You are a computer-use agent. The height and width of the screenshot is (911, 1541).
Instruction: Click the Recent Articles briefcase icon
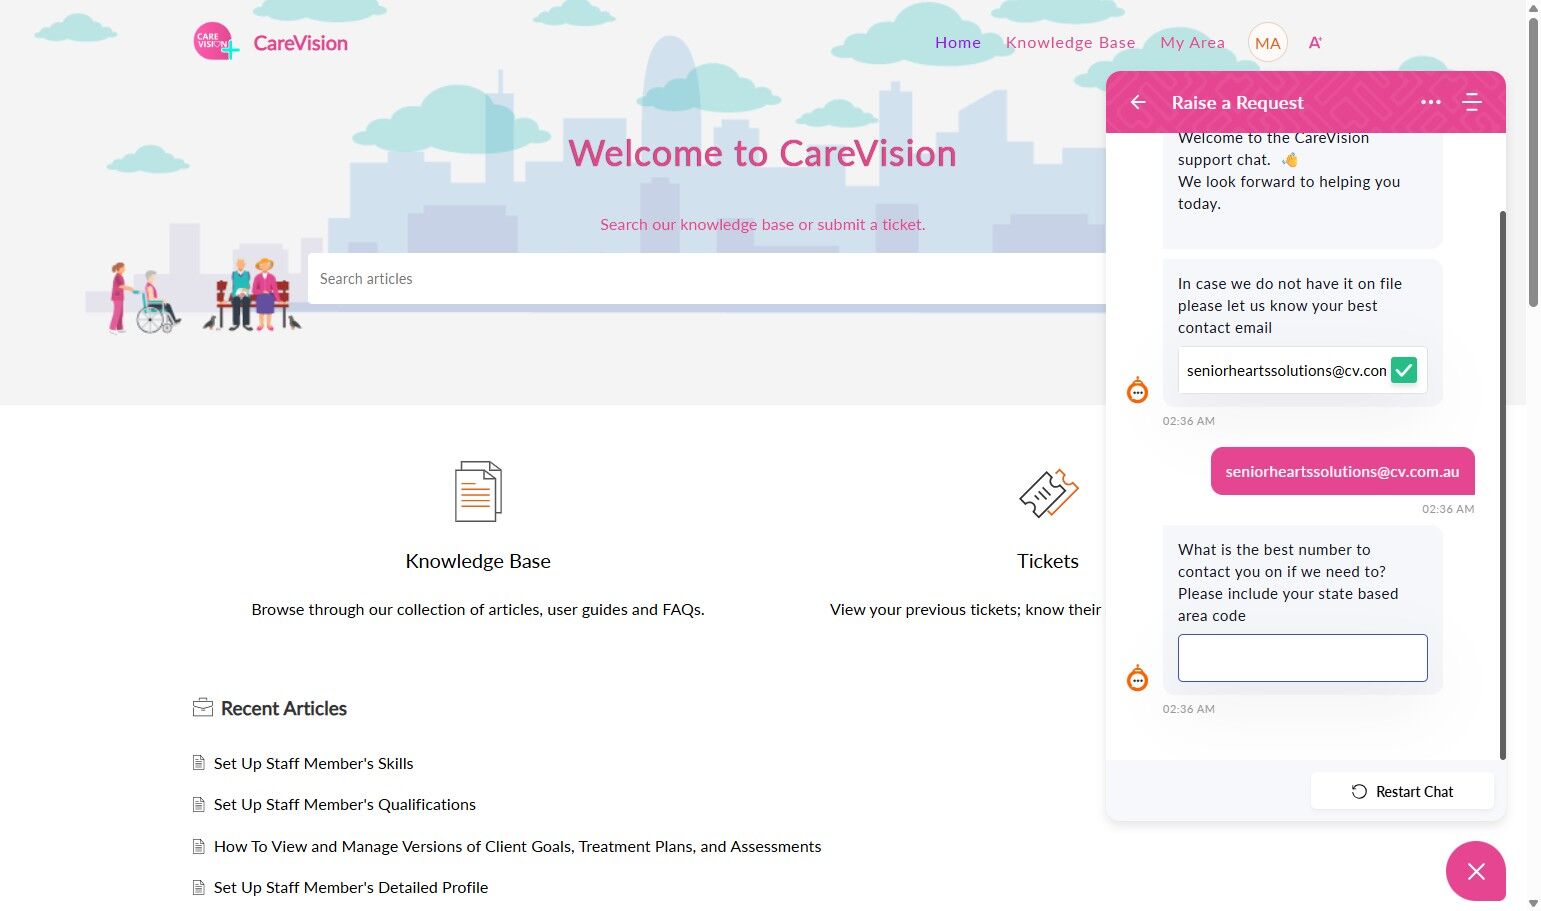pyautogui.click(x=203, y=708)
